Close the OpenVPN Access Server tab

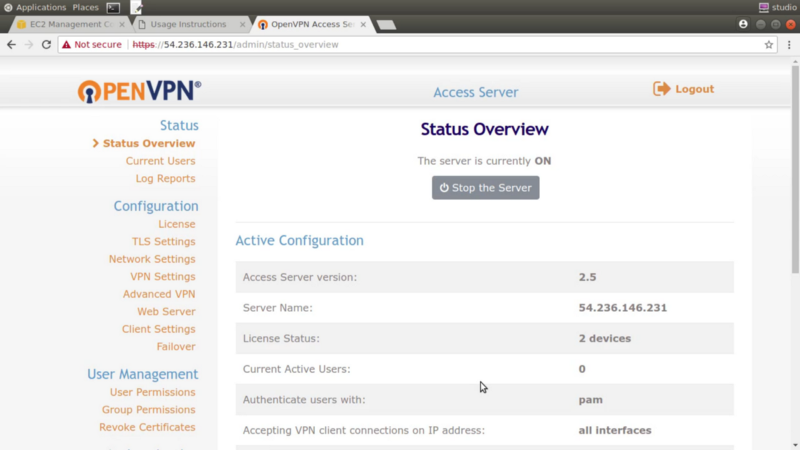pos(363,24)
